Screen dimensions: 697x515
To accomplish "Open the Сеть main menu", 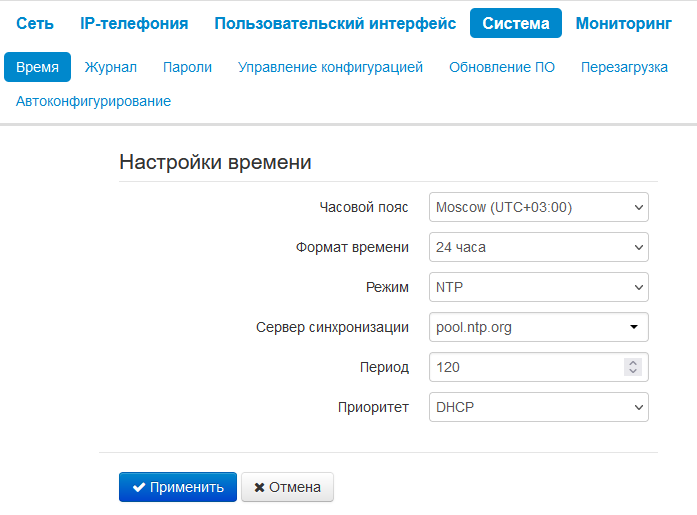I will 35,23.
